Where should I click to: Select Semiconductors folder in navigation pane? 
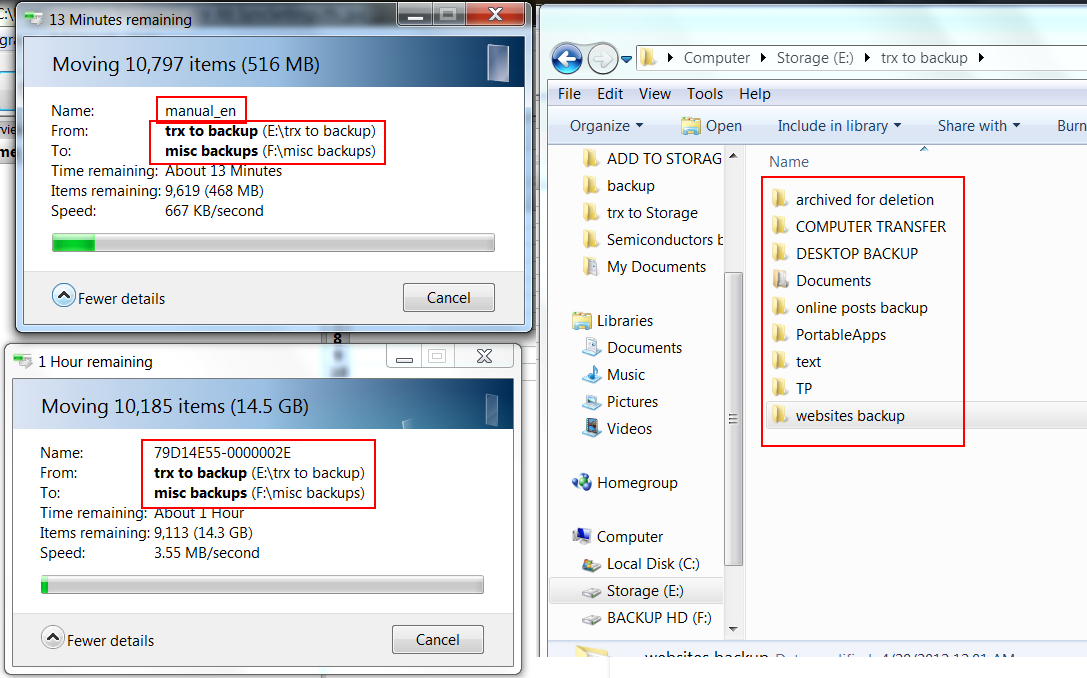652,240
